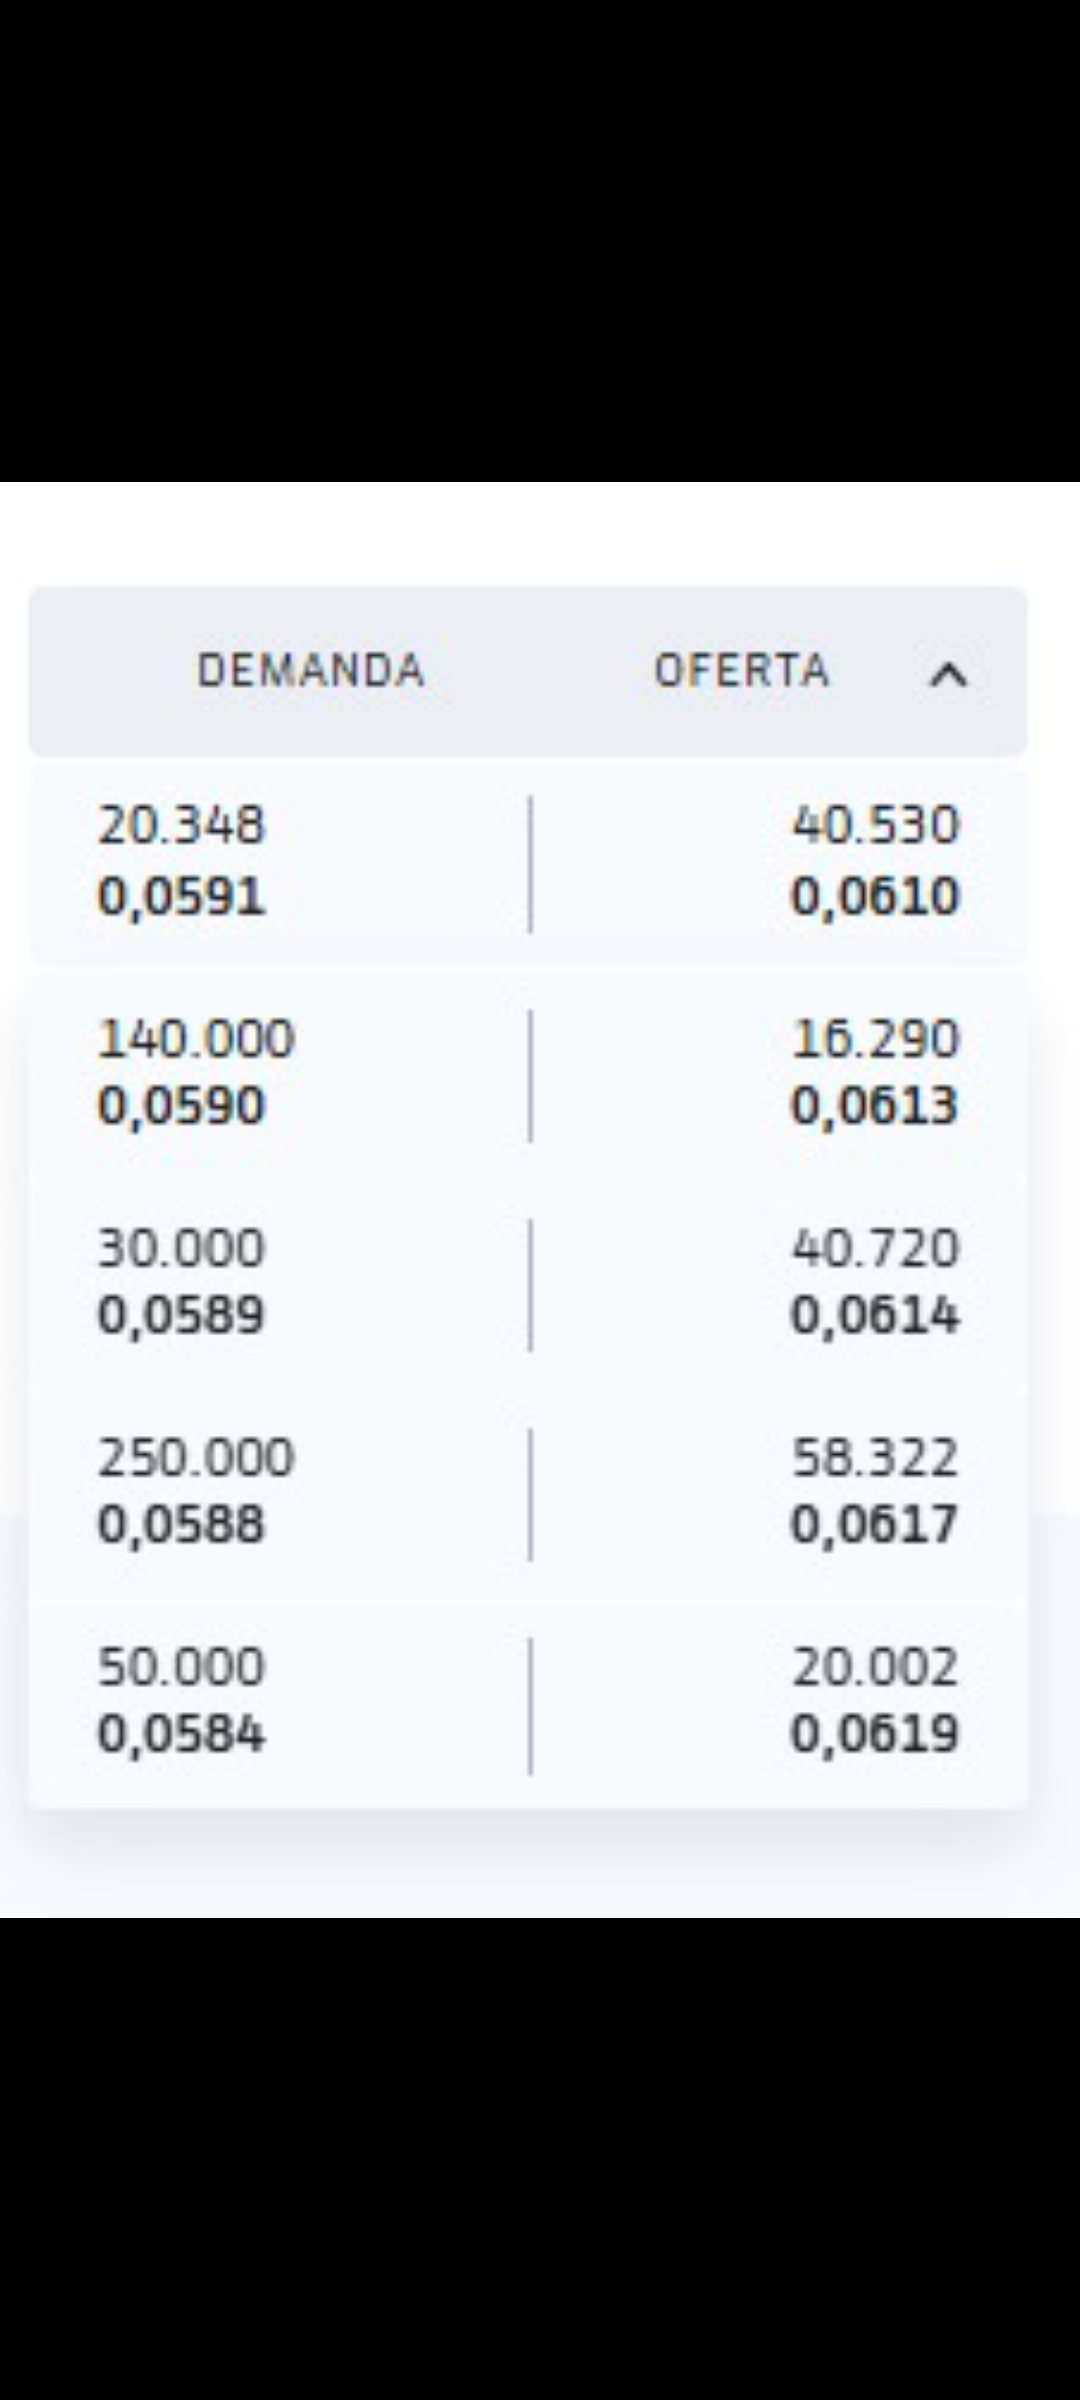Viewport: 1080px width, 2400px height.
Task: Select bid volume 250.000
Action: tap(196, 1458)
